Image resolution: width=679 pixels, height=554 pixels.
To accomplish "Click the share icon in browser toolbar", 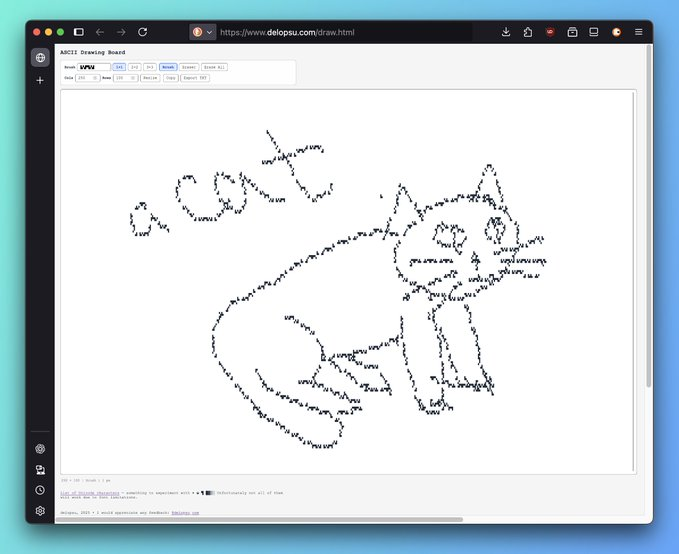I will point(528,32).
